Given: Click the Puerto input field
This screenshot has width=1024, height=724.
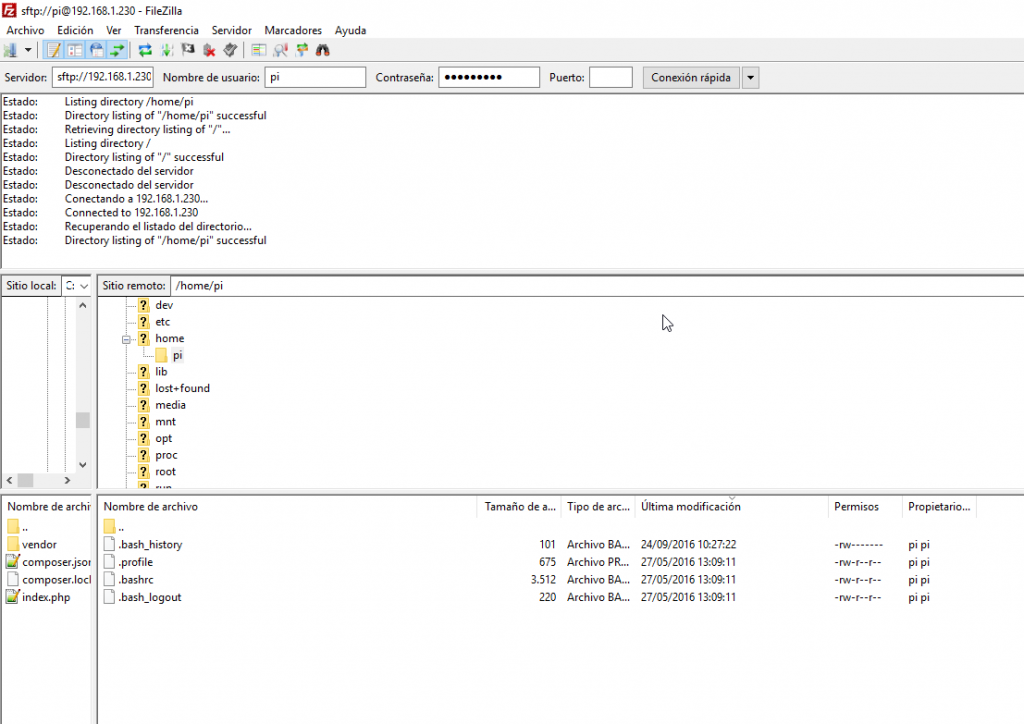Looking at the screenshot, I should point(610,77).
